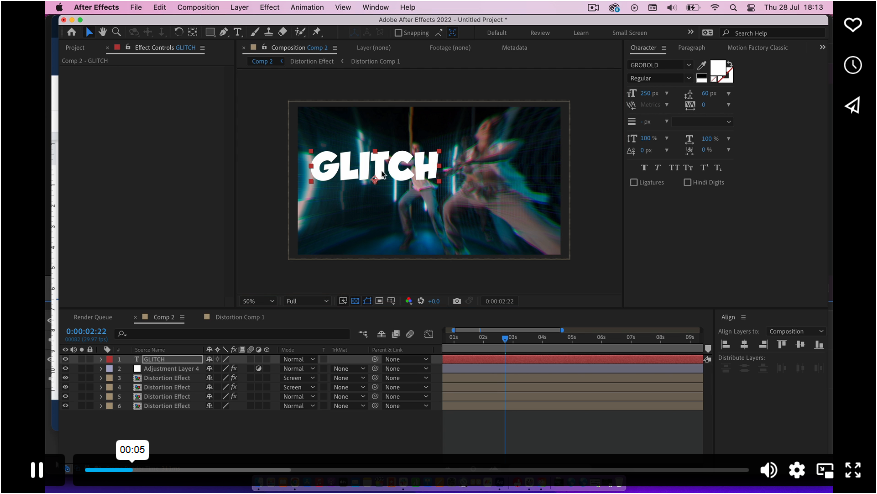Open the font style Regular dropdown
This screenshot has width=877, height=494.
pyautogui.click(x=660, y=78)
